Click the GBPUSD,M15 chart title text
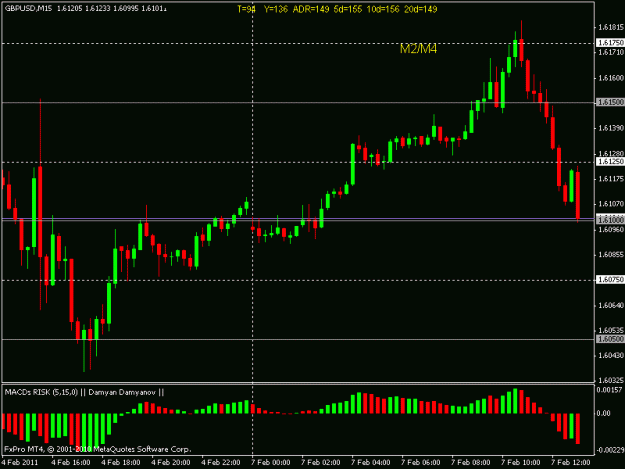Viewport: 625px width, 469px height. tap(28, 8)
